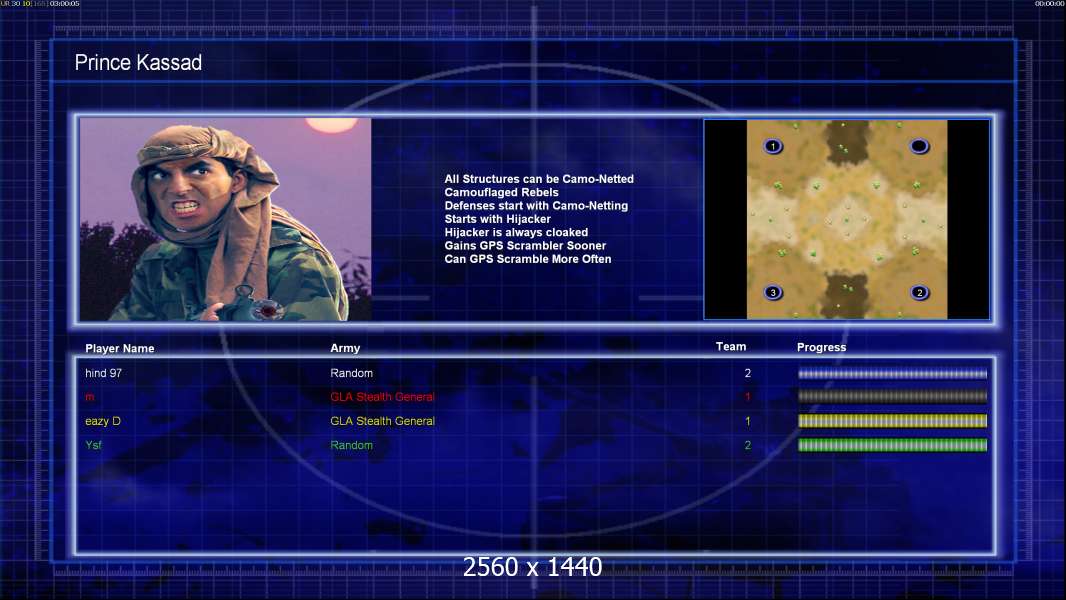Click 'Hijacker is always cloaked' line
Viewport: 1066px width, 600px height.
pyautogui.click(x=516, y=232)
